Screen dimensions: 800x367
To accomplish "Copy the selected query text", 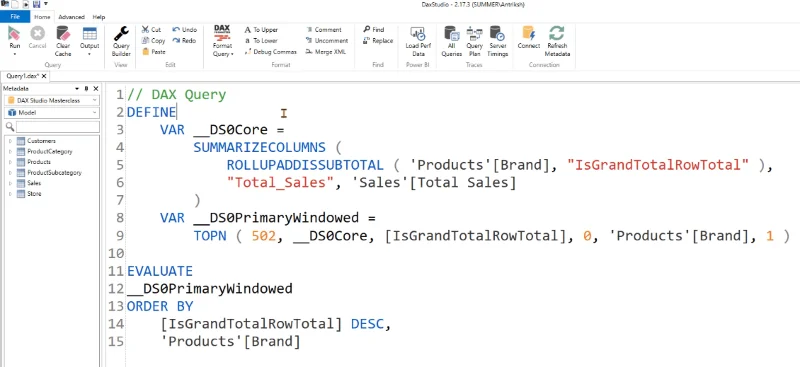I will [153, 40].
